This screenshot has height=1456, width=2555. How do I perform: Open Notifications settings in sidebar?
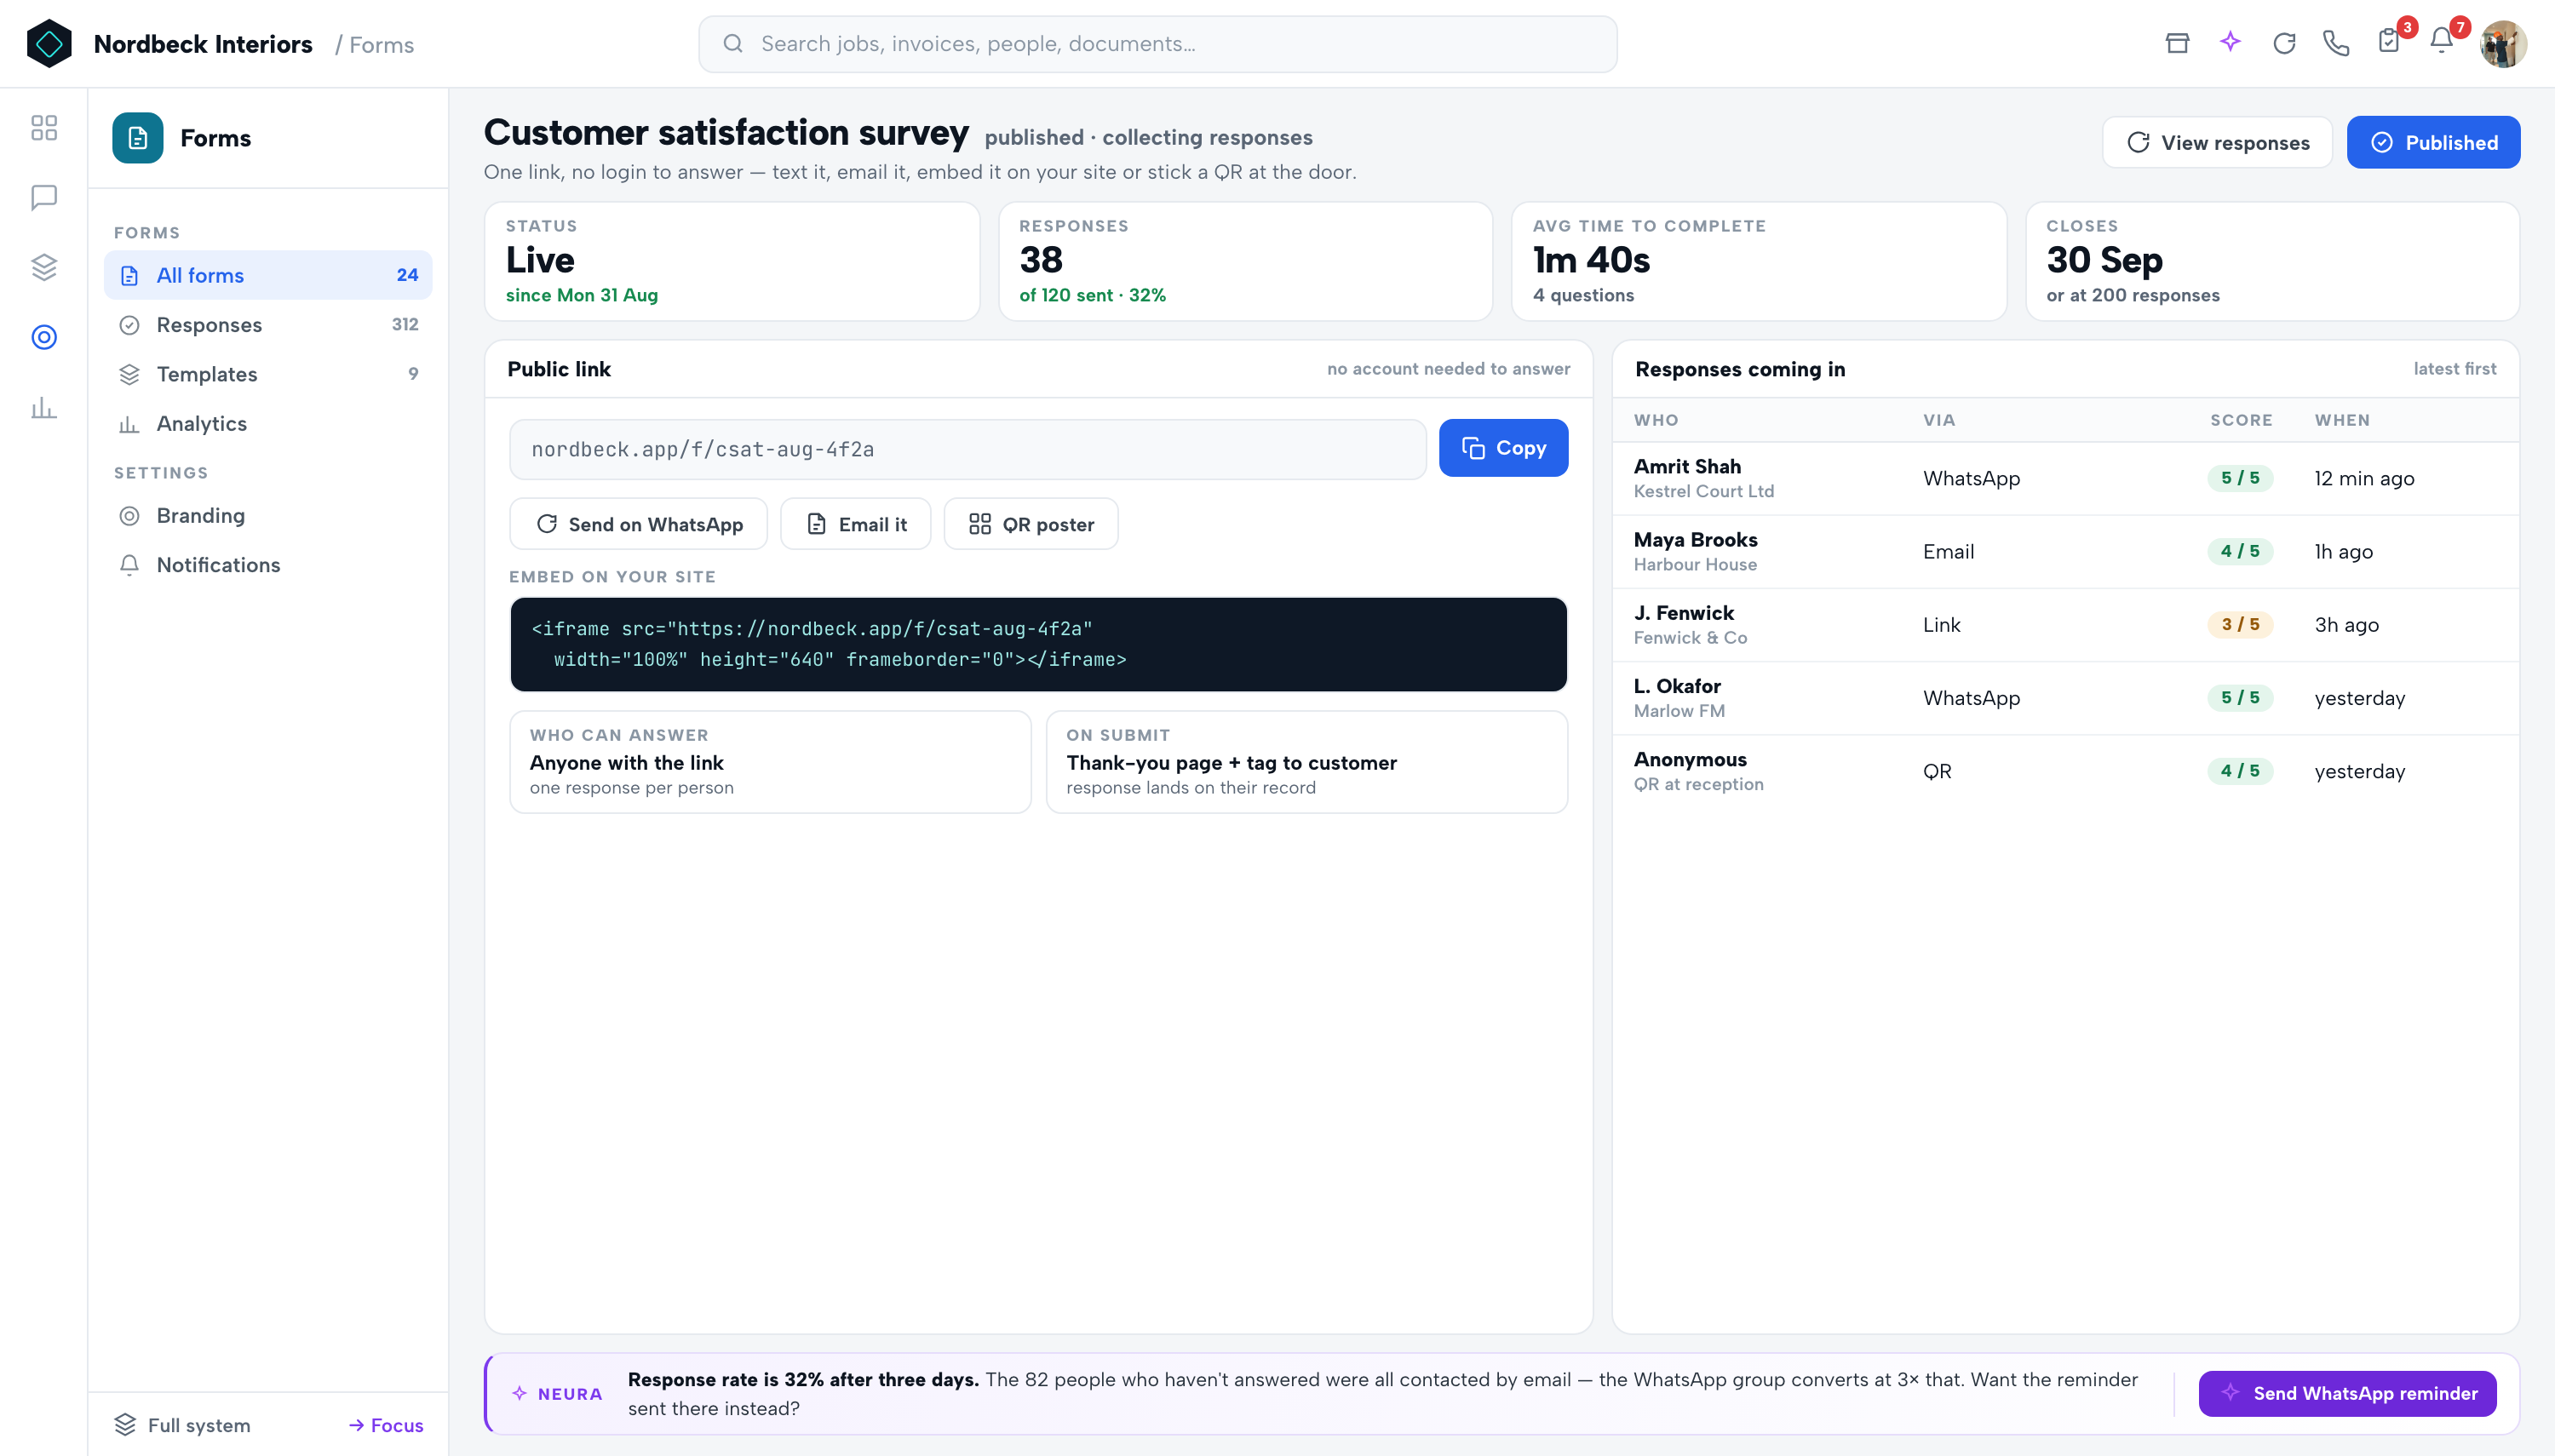[268, 565]
